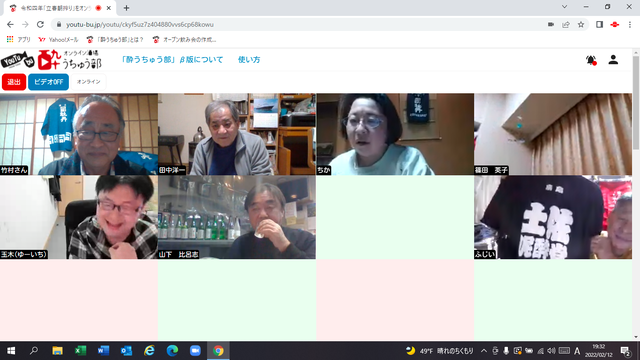Open Zoom from the taskbar
Image resolution: width=640 pixels, height=360 pixels.
coord(195,351)
